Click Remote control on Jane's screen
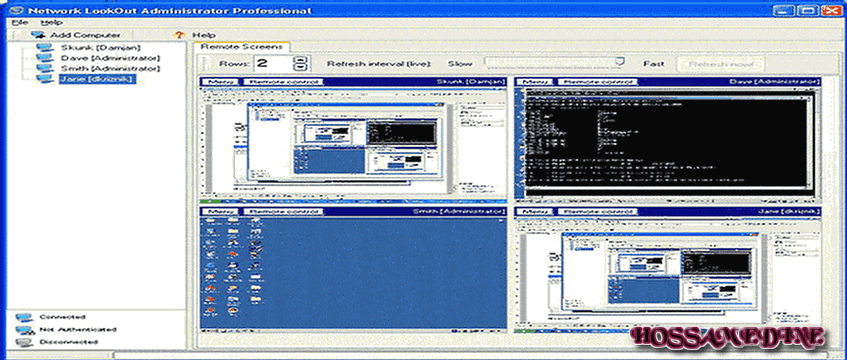The width and height of the screenshot is (847, 360). pyautogui.click(x=598, y=211)
